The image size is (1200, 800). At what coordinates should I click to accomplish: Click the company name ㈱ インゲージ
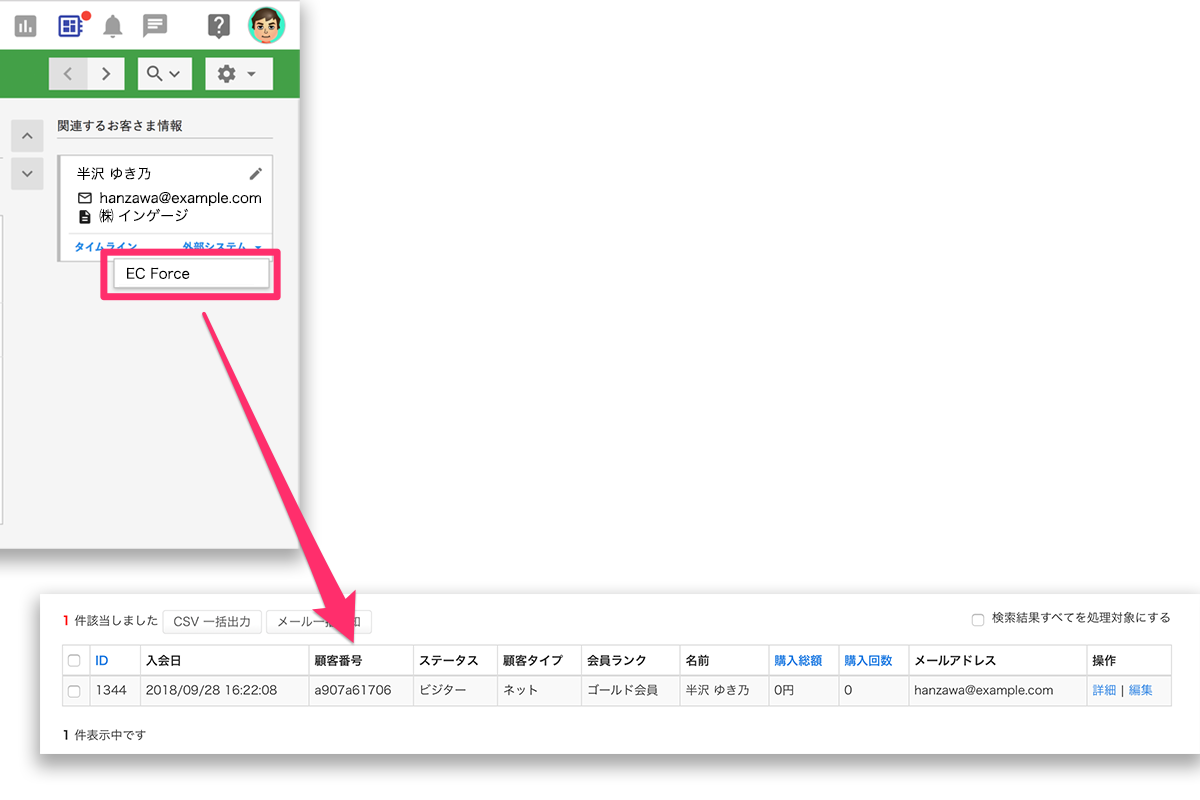click(x=144, y=216)
